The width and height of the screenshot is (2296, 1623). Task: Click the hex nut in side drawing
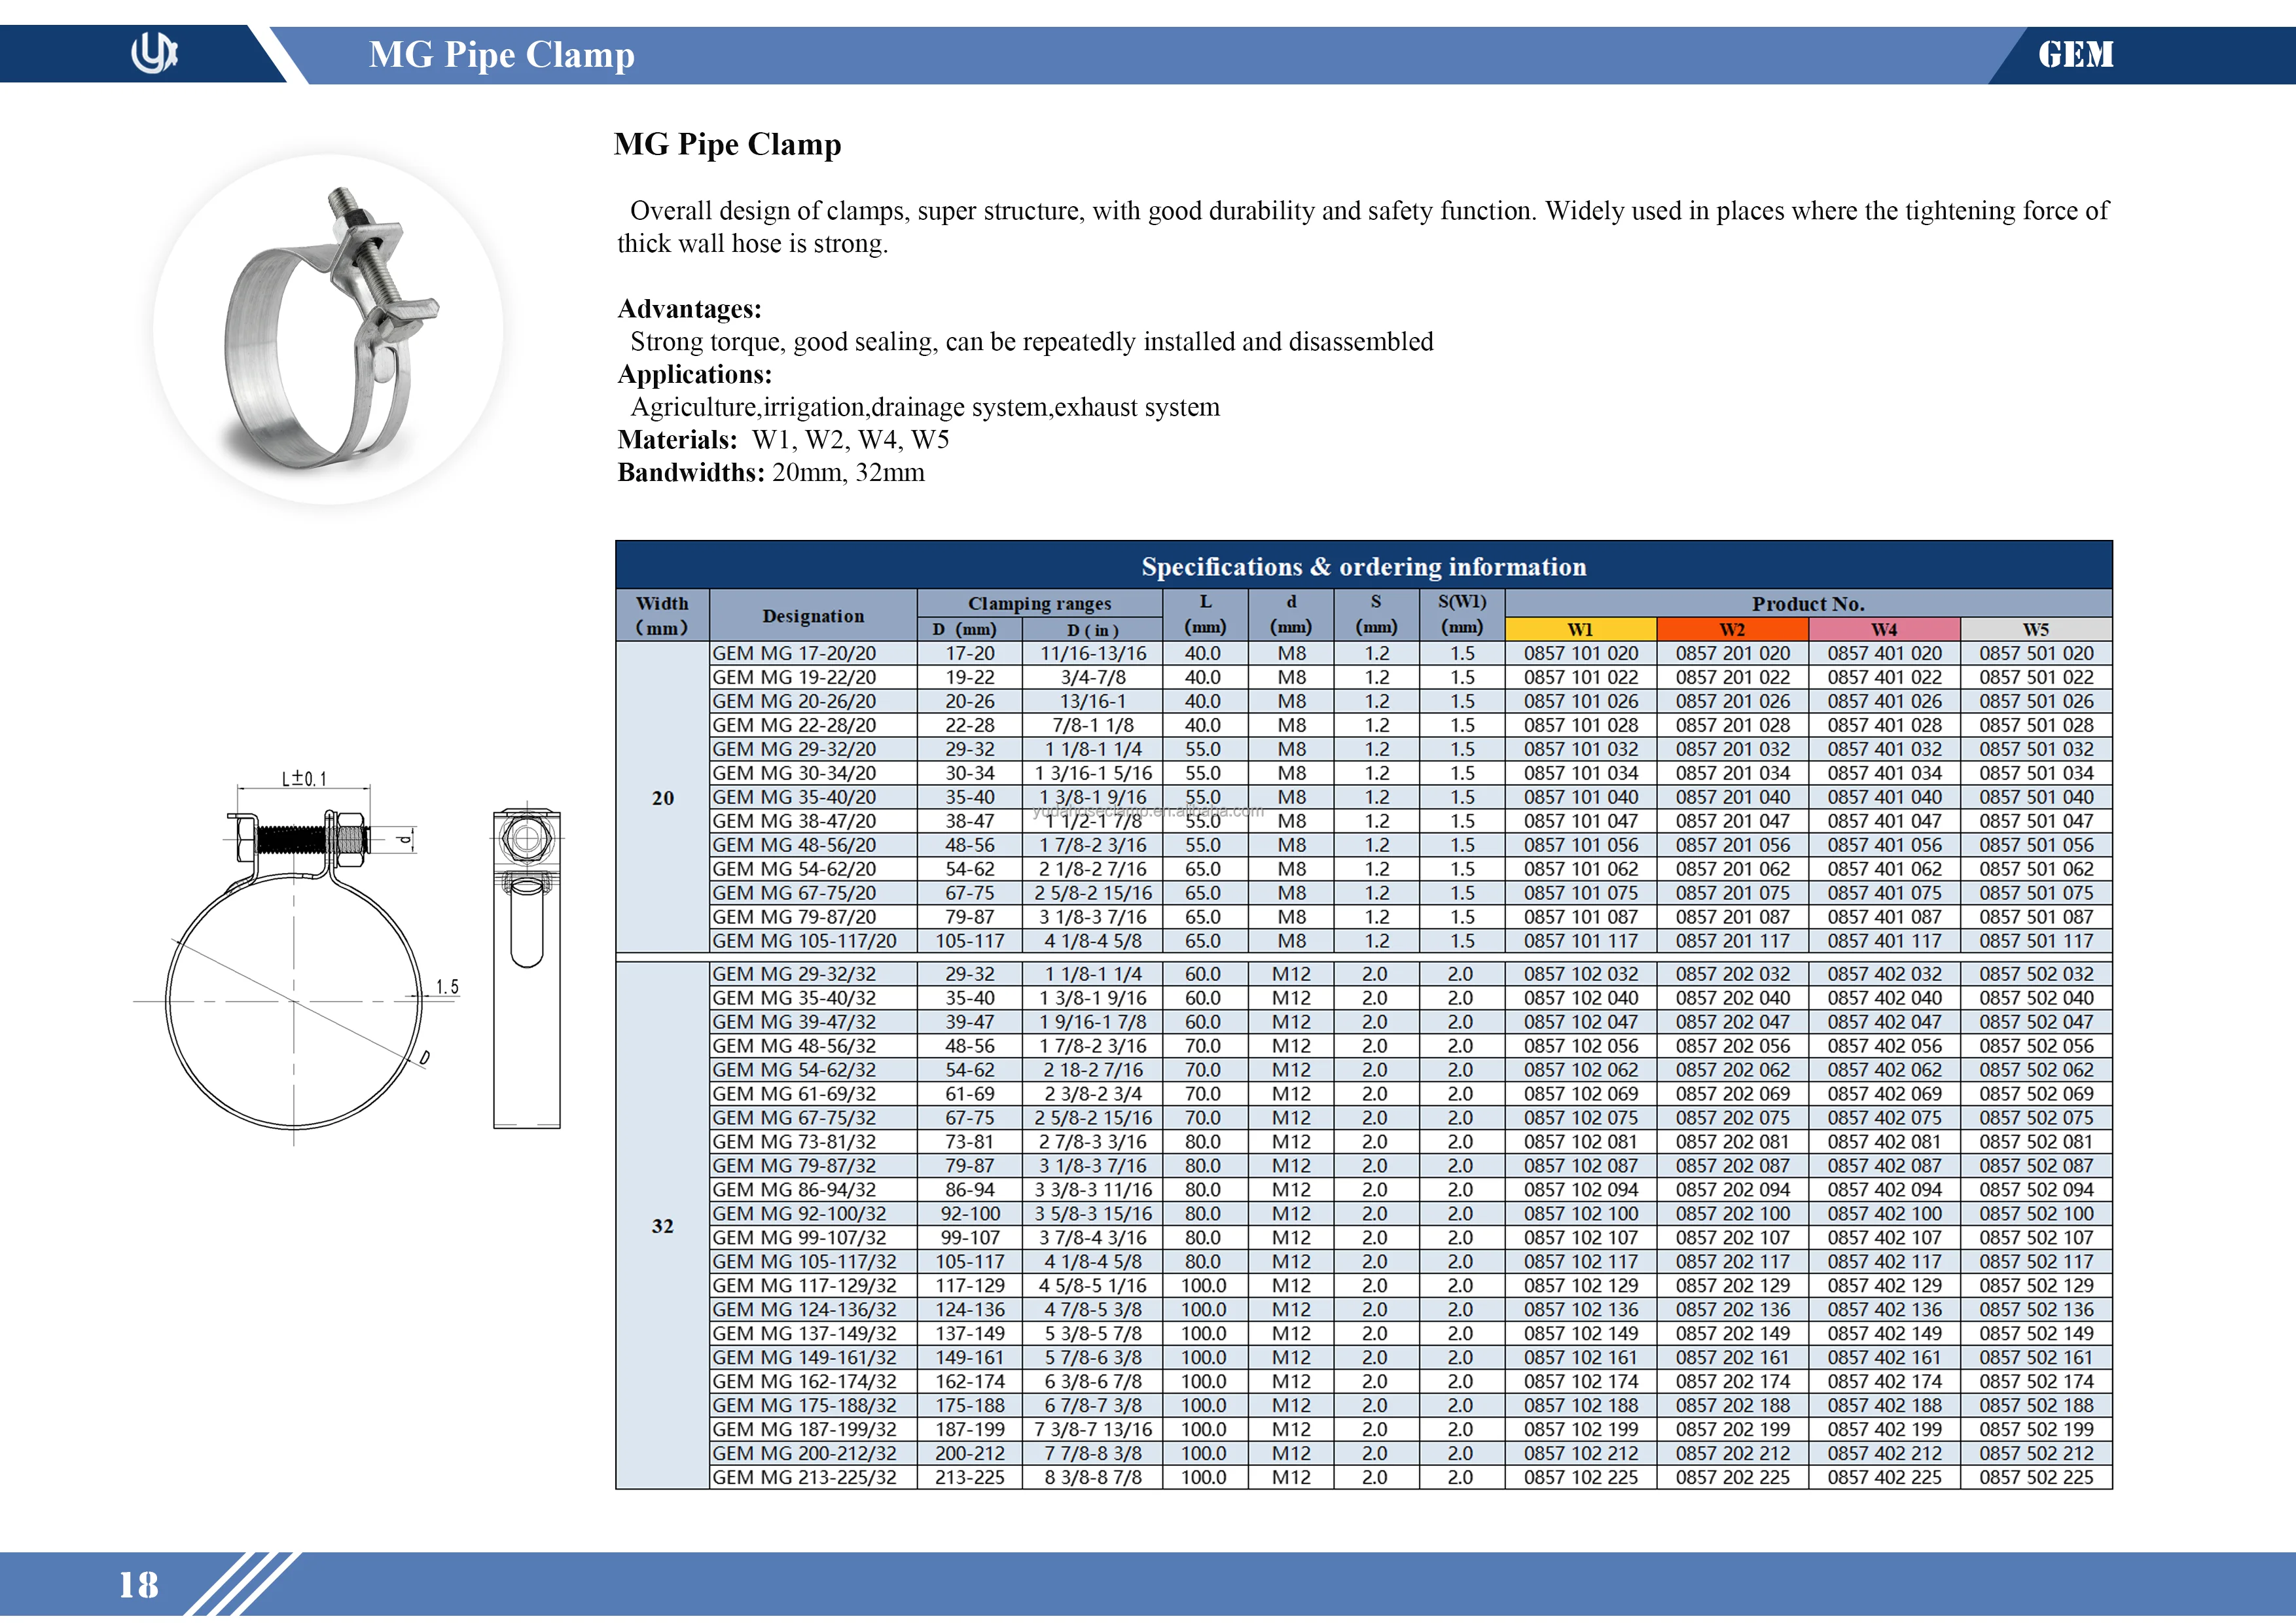tap(526, 838)
